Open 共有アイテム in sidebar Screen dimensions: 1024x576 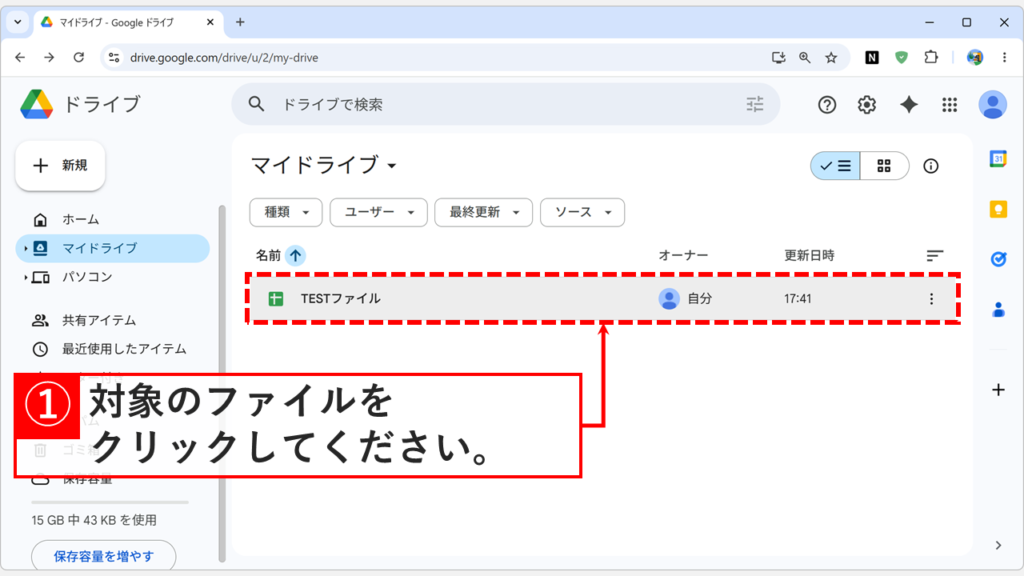pyautogui.click(x=99, y=321)
